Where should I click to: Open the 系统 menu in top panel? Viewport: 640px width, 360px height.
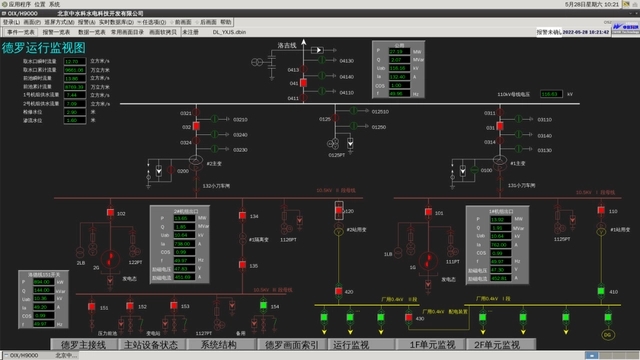tap(55, 4)
